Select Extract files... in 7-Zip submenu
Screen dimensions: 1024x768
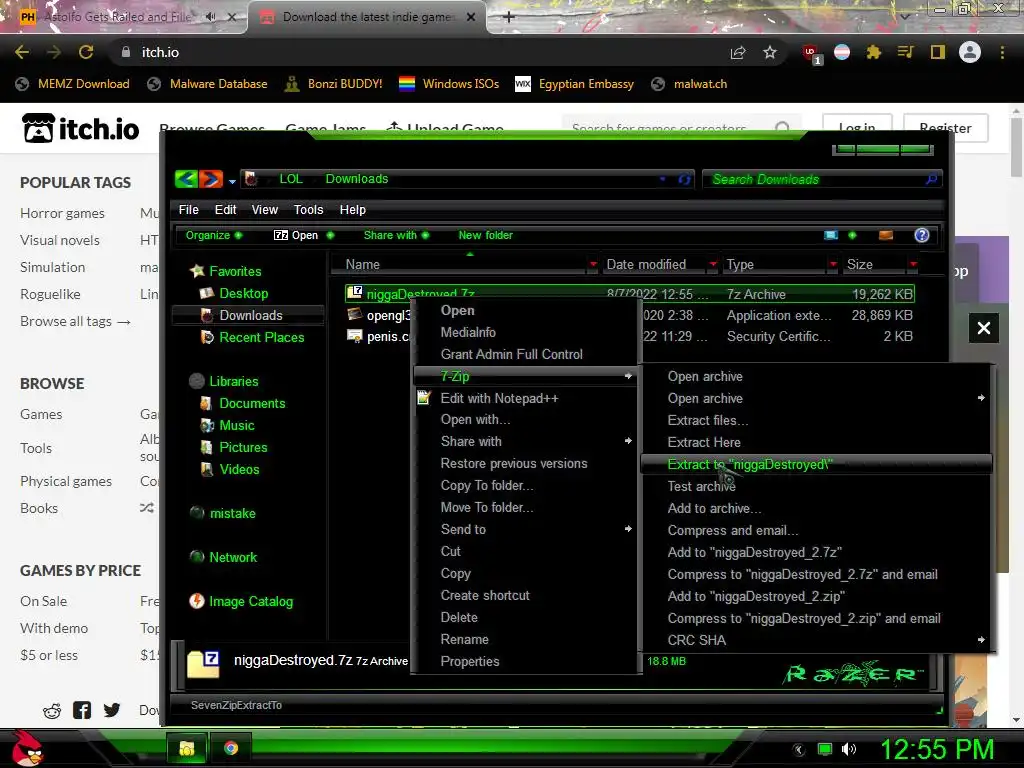[x=708, y=420]
